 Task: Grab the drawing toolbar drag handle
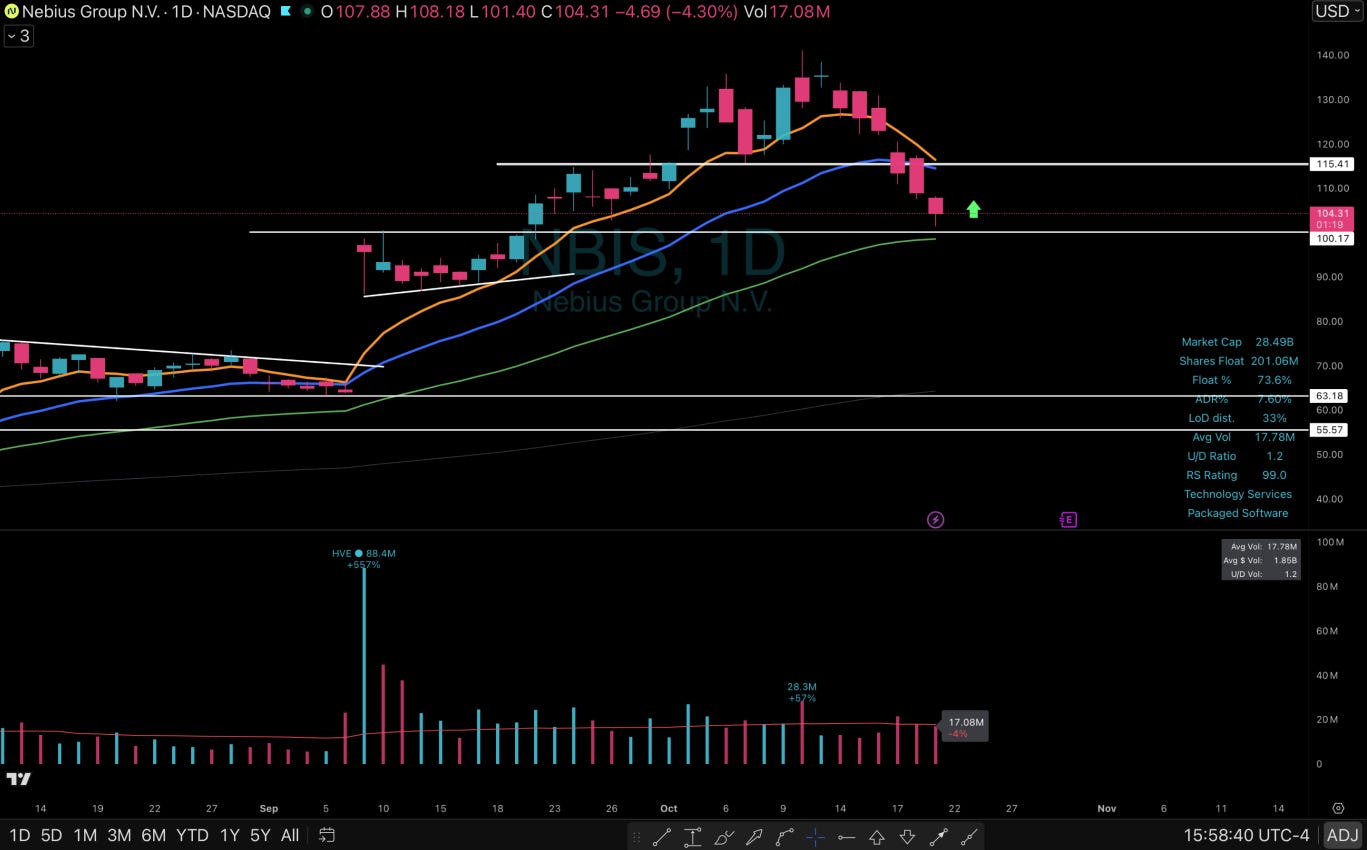(636, 837)
